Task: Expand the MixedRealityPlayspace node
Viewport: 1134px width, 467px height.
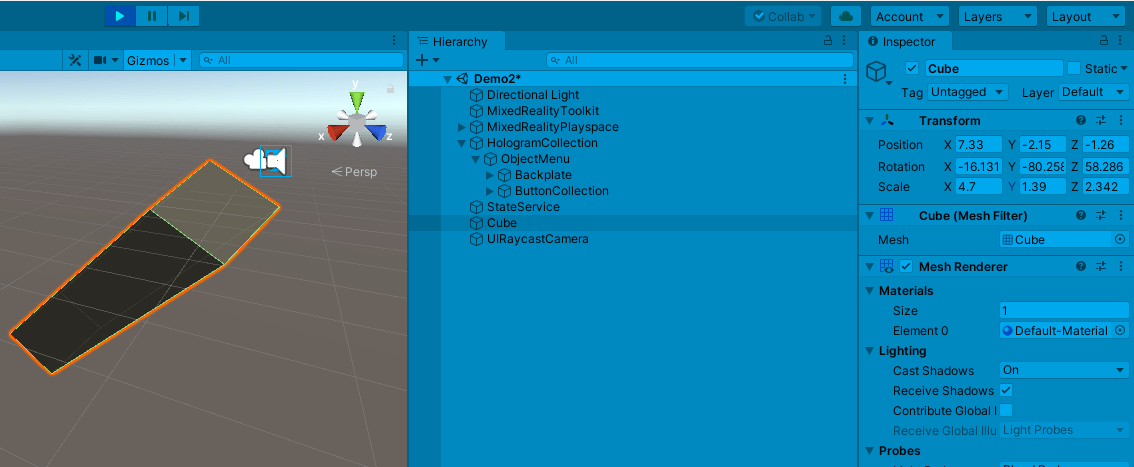Action: pos(463,127)
